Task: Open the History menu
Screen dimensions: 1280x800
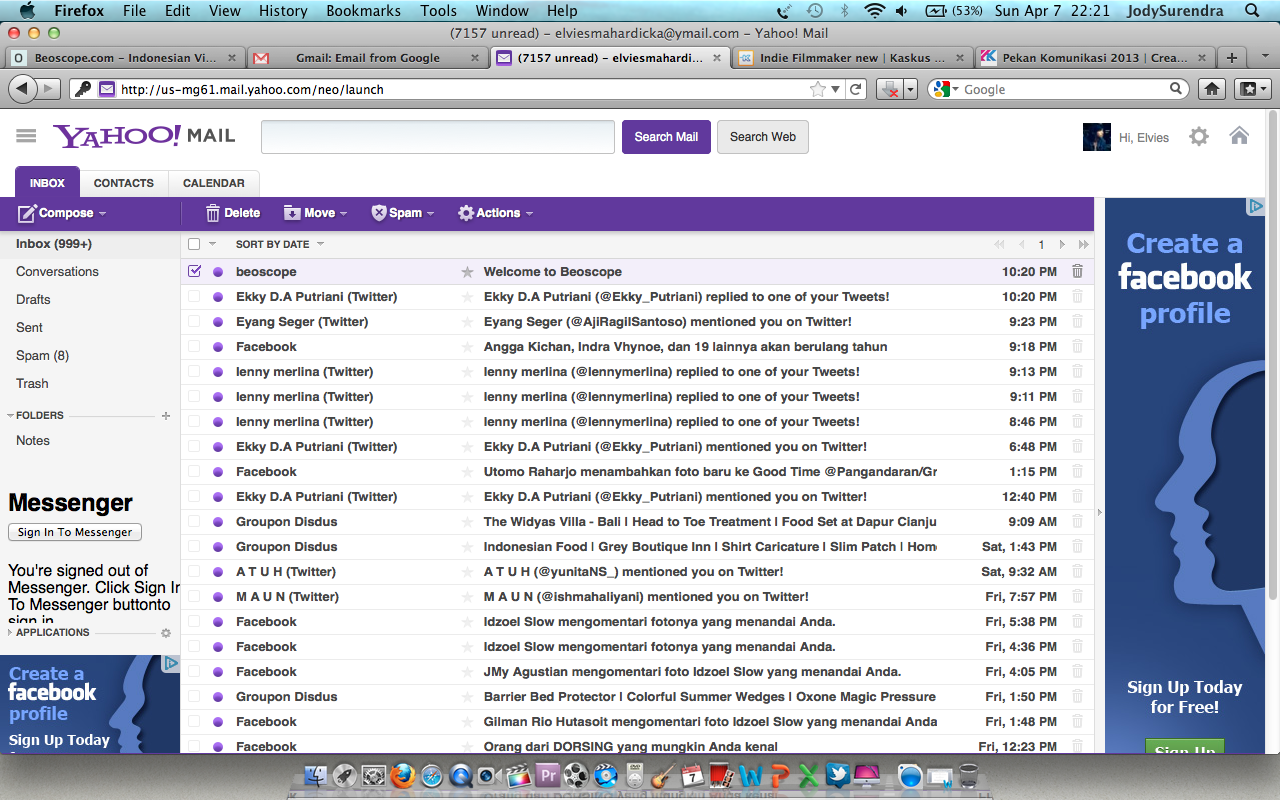Action: (283, 11)
